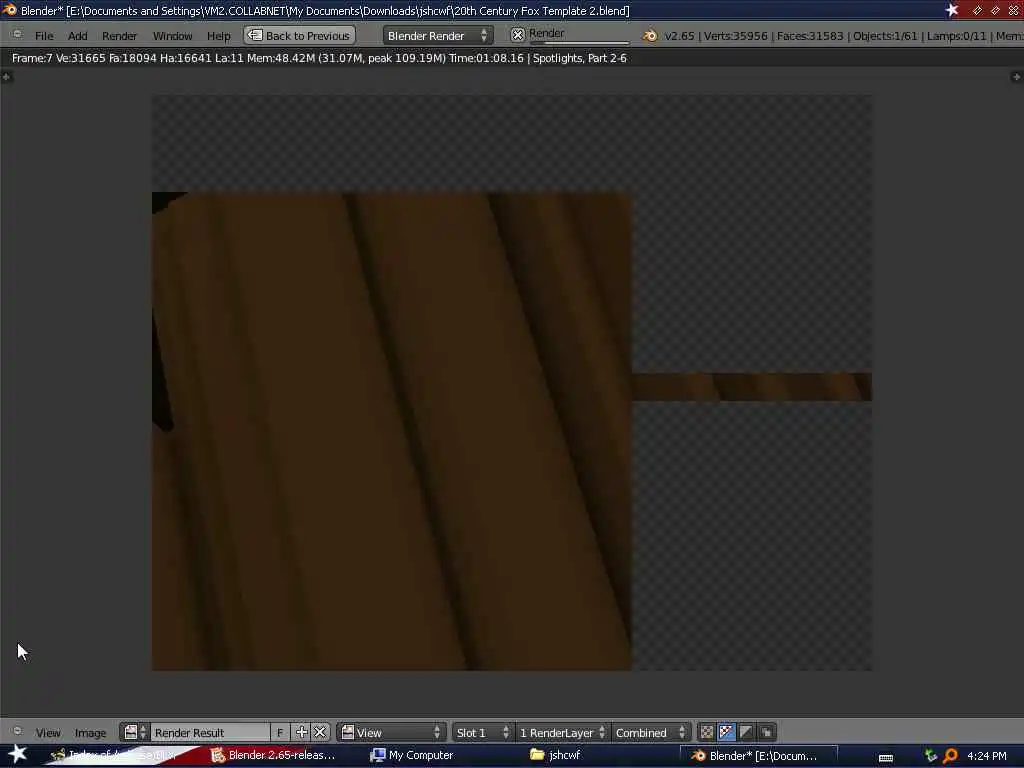Open the File menu
The height and width of the screenshot is (768, 1024).
(44, 36)
